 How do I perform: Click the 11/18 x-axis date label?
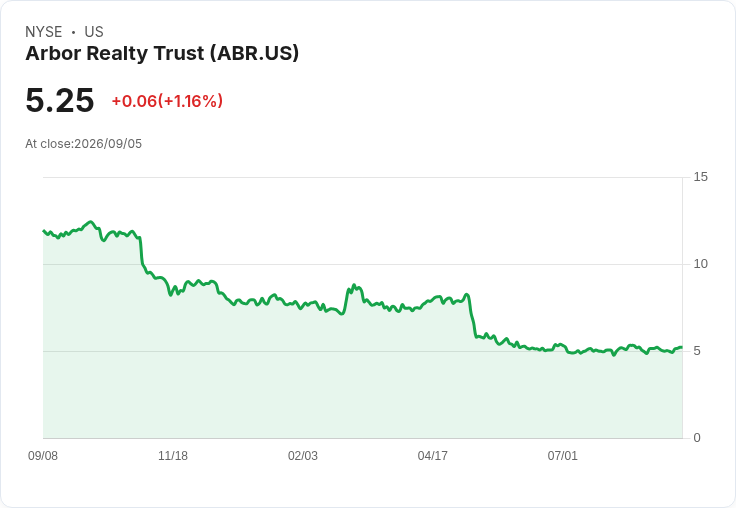pos(173,455)
